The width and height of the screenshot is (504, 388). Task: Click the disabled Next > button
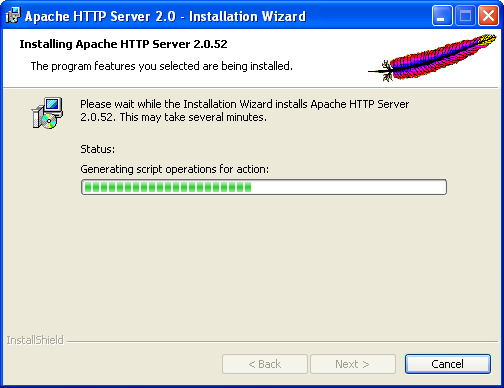353,364
